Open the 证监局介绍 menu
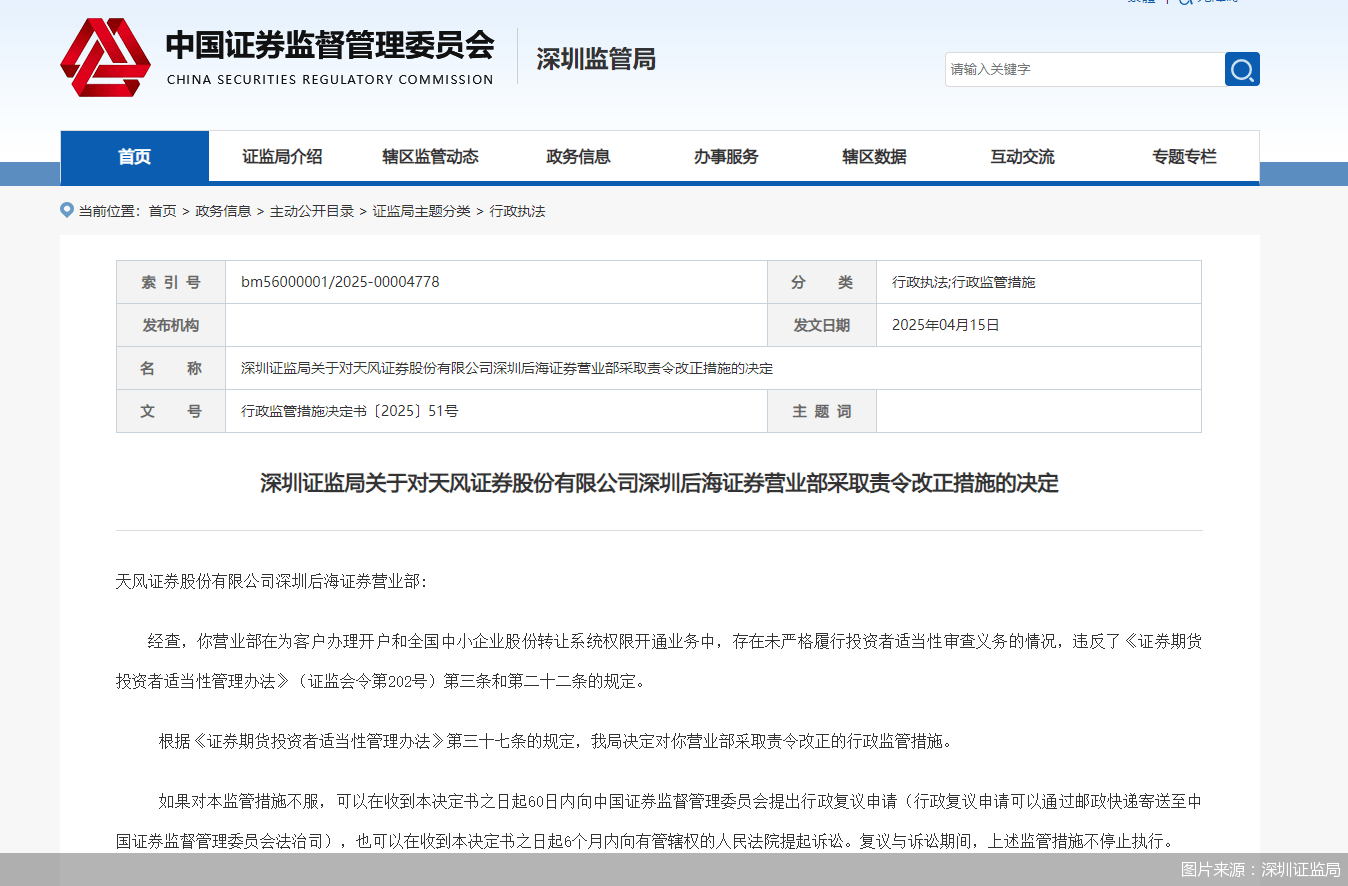The height and width of the screenshot is (886, 1348). 282,157
